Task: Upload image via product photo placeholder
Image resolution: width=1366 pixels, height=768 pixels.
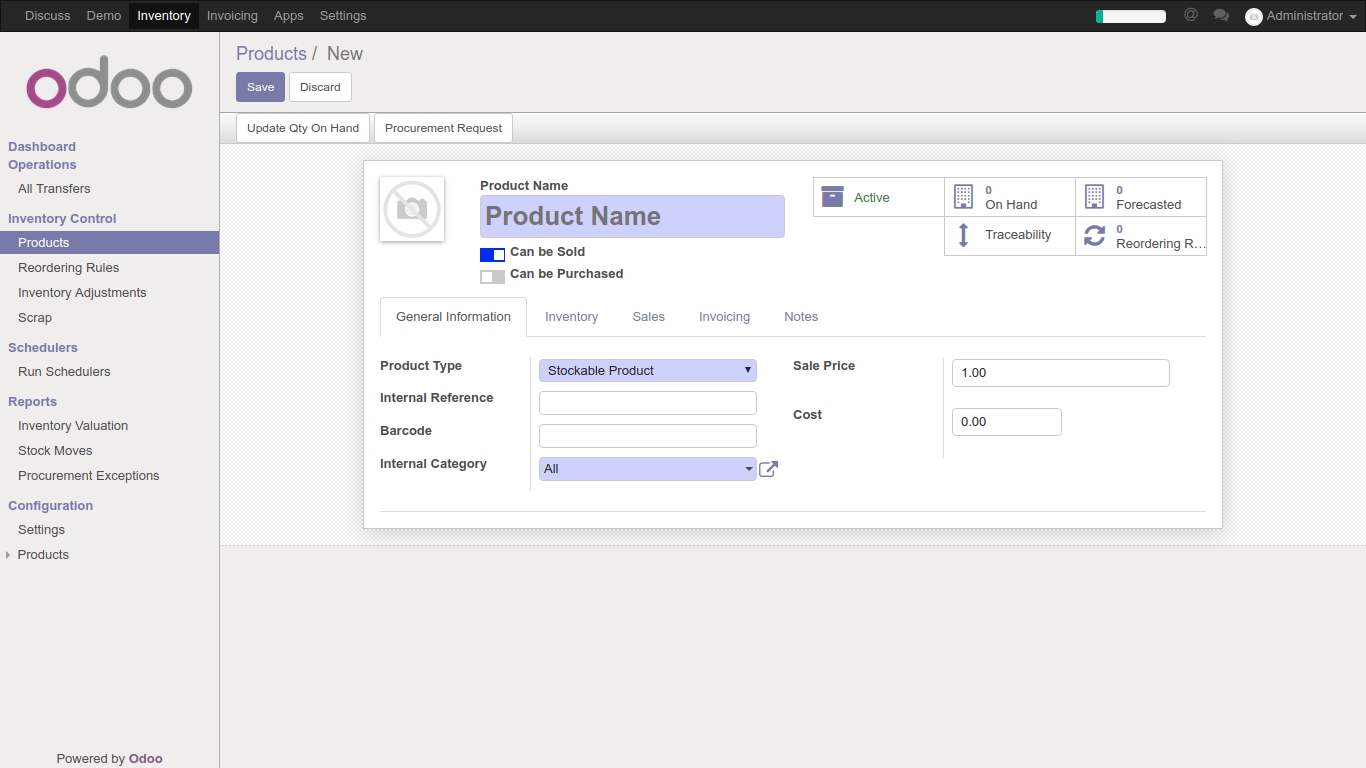Action: (x=412, y=209)
